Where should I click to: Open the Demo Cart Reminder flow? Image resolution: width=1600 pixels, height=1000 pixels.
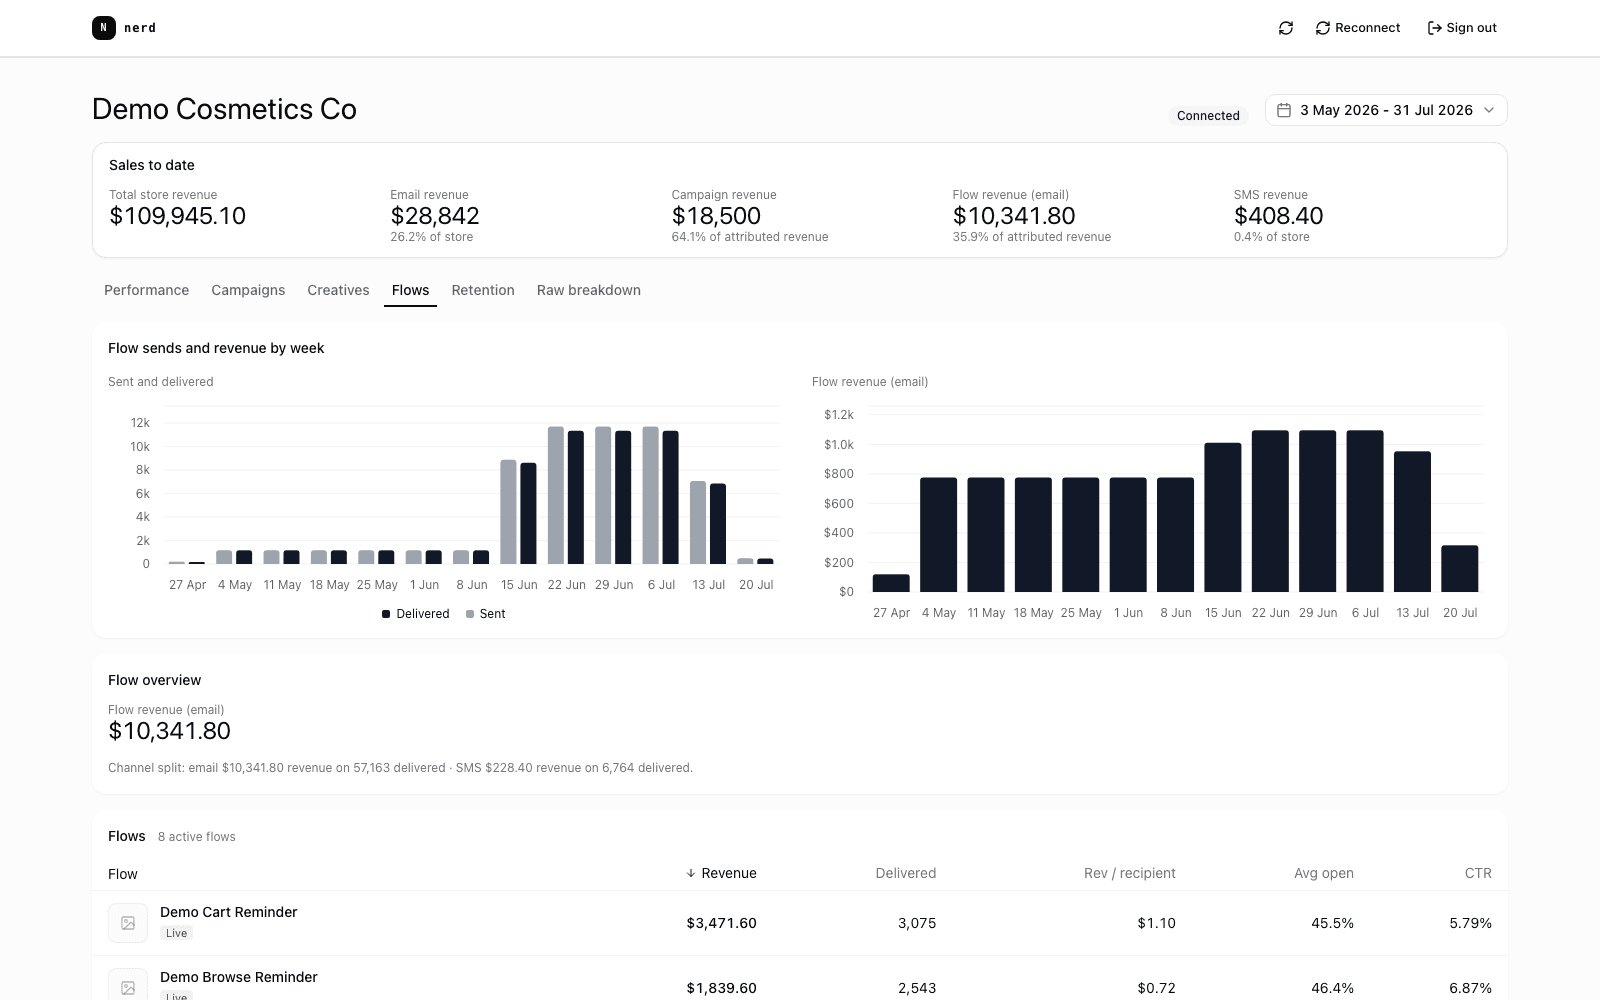[x=229, y=912]
